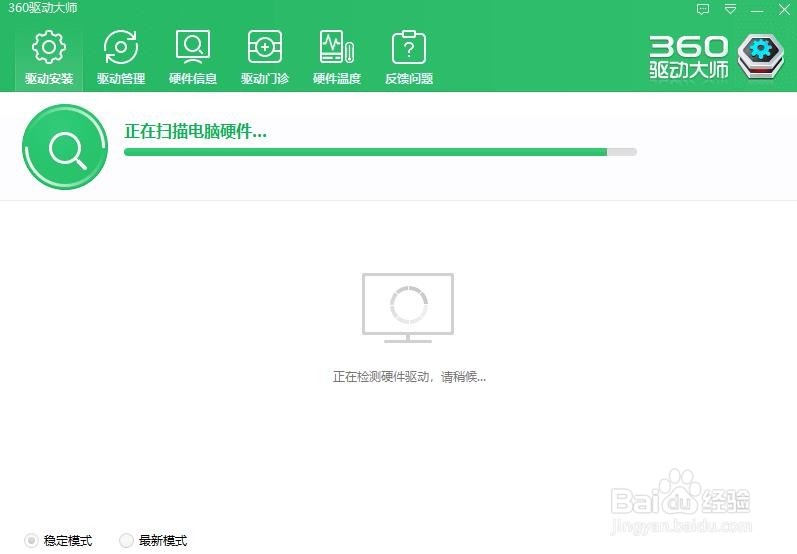Click the green magnifier scan icon
797x554 pixels.
(x=65, y=147)
